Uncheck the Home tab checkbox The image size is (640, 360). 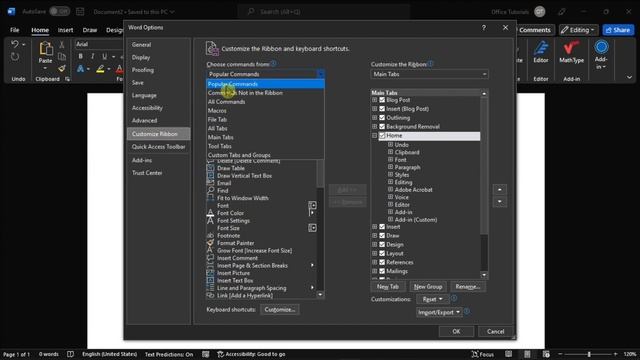382,136
